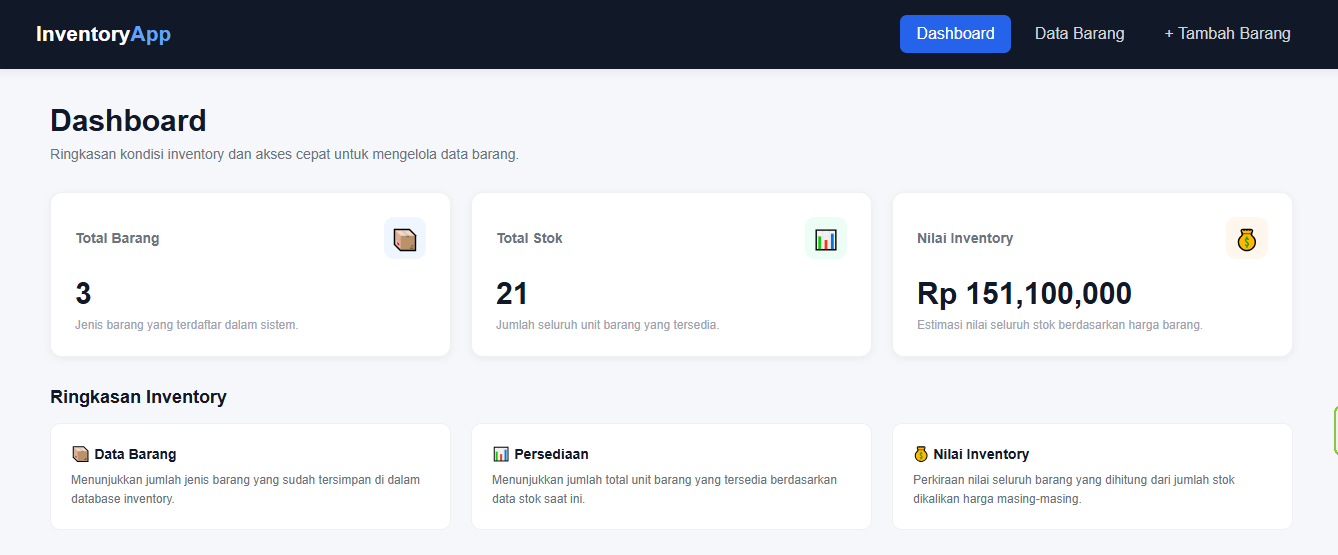
Task: Click the Persediaan summary card title
Action: click(551, 454)
